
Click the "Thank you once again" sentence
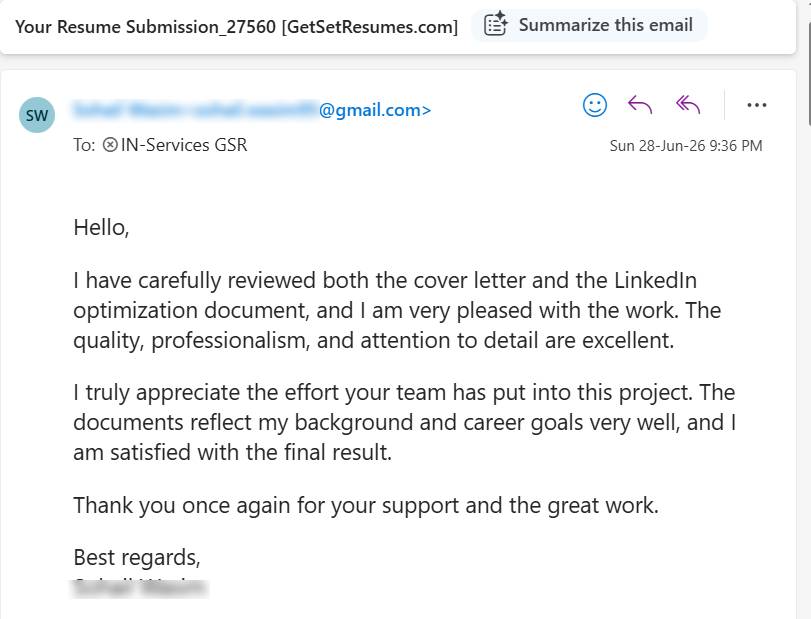(366, 505)
